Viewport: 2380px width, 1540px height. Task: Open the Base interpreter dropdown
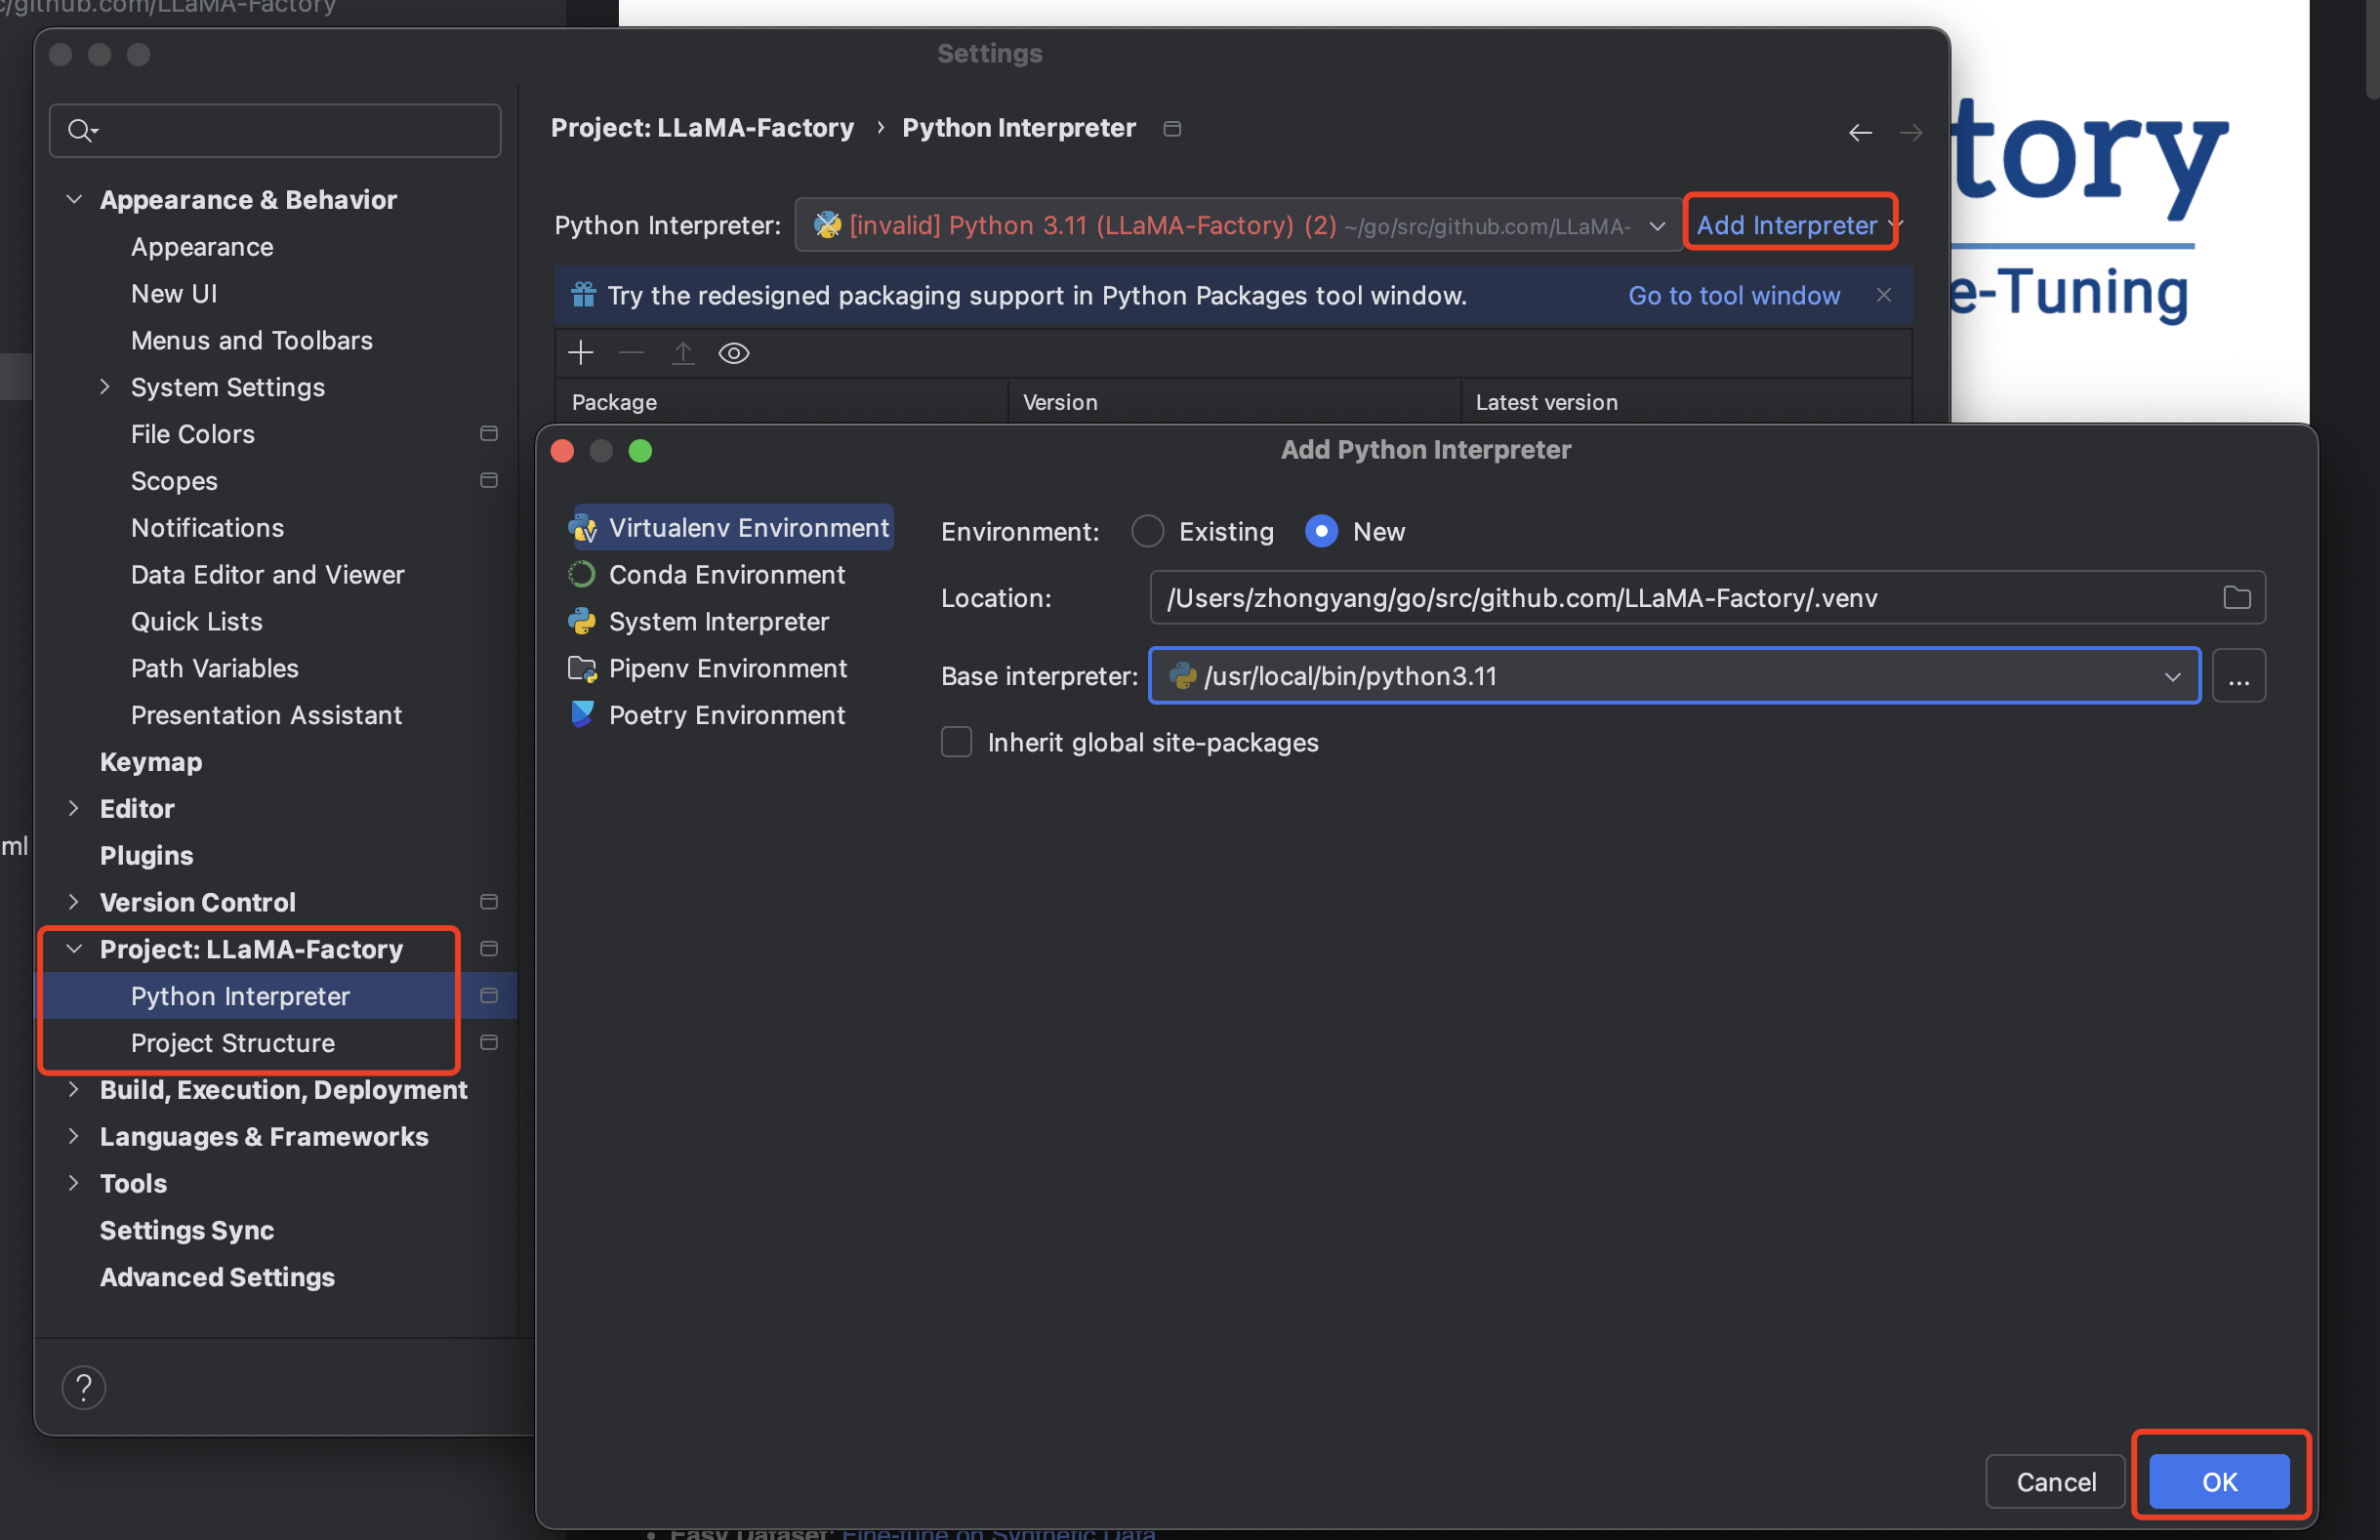(2172, 676)
